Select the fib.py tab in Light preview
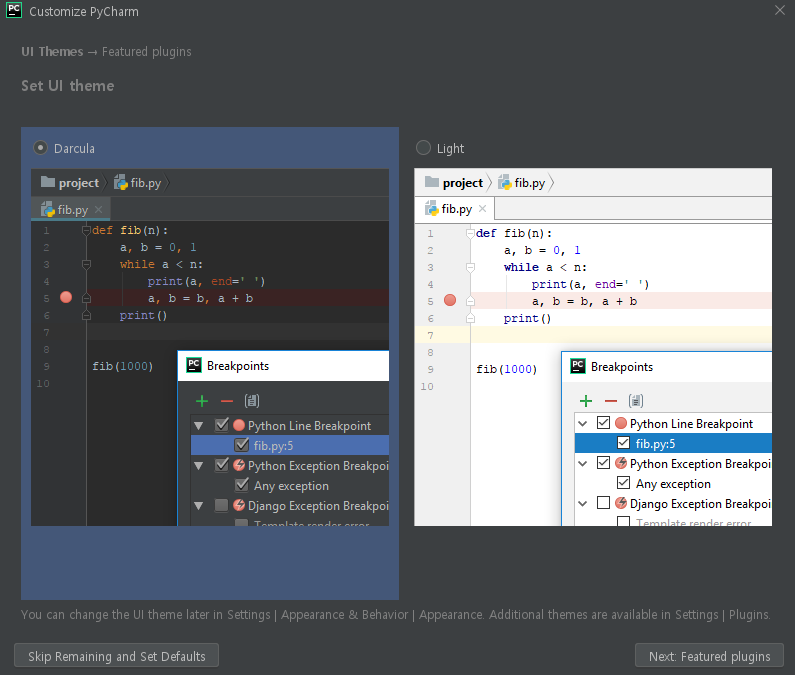795x675 pixels. pos(455,209)
